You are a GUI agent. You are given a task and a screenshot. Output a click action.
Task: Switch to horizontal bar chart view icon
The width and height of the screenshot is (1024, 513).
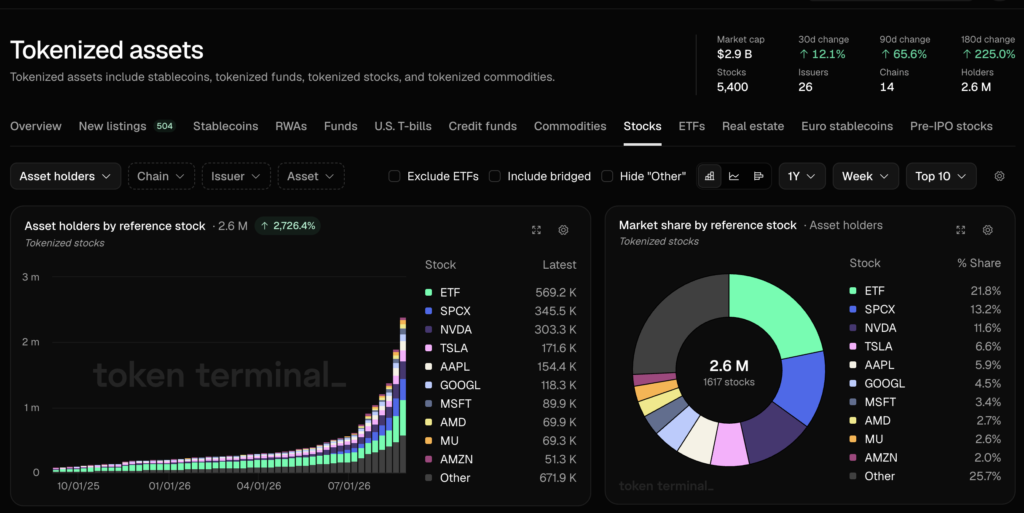click(x=758, y=176)
